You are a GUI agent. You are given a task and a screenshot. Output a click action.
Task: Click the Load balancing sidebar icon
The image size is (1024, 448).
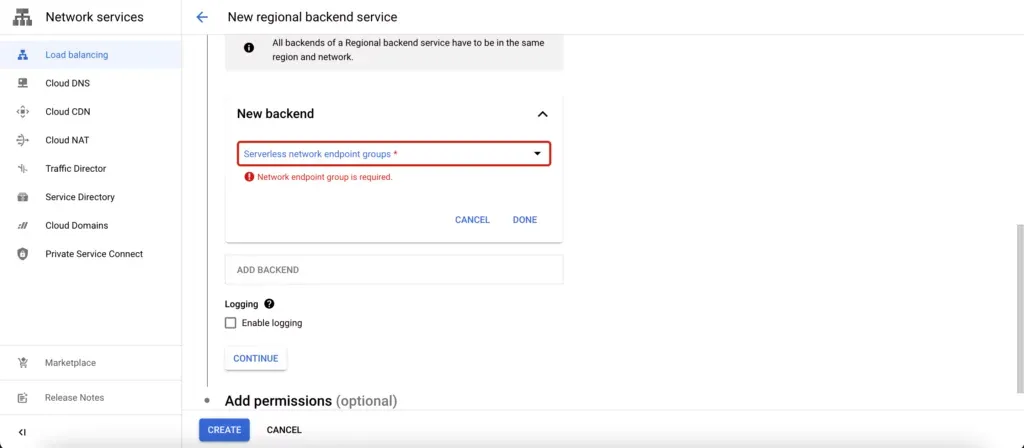pos(22,55)
